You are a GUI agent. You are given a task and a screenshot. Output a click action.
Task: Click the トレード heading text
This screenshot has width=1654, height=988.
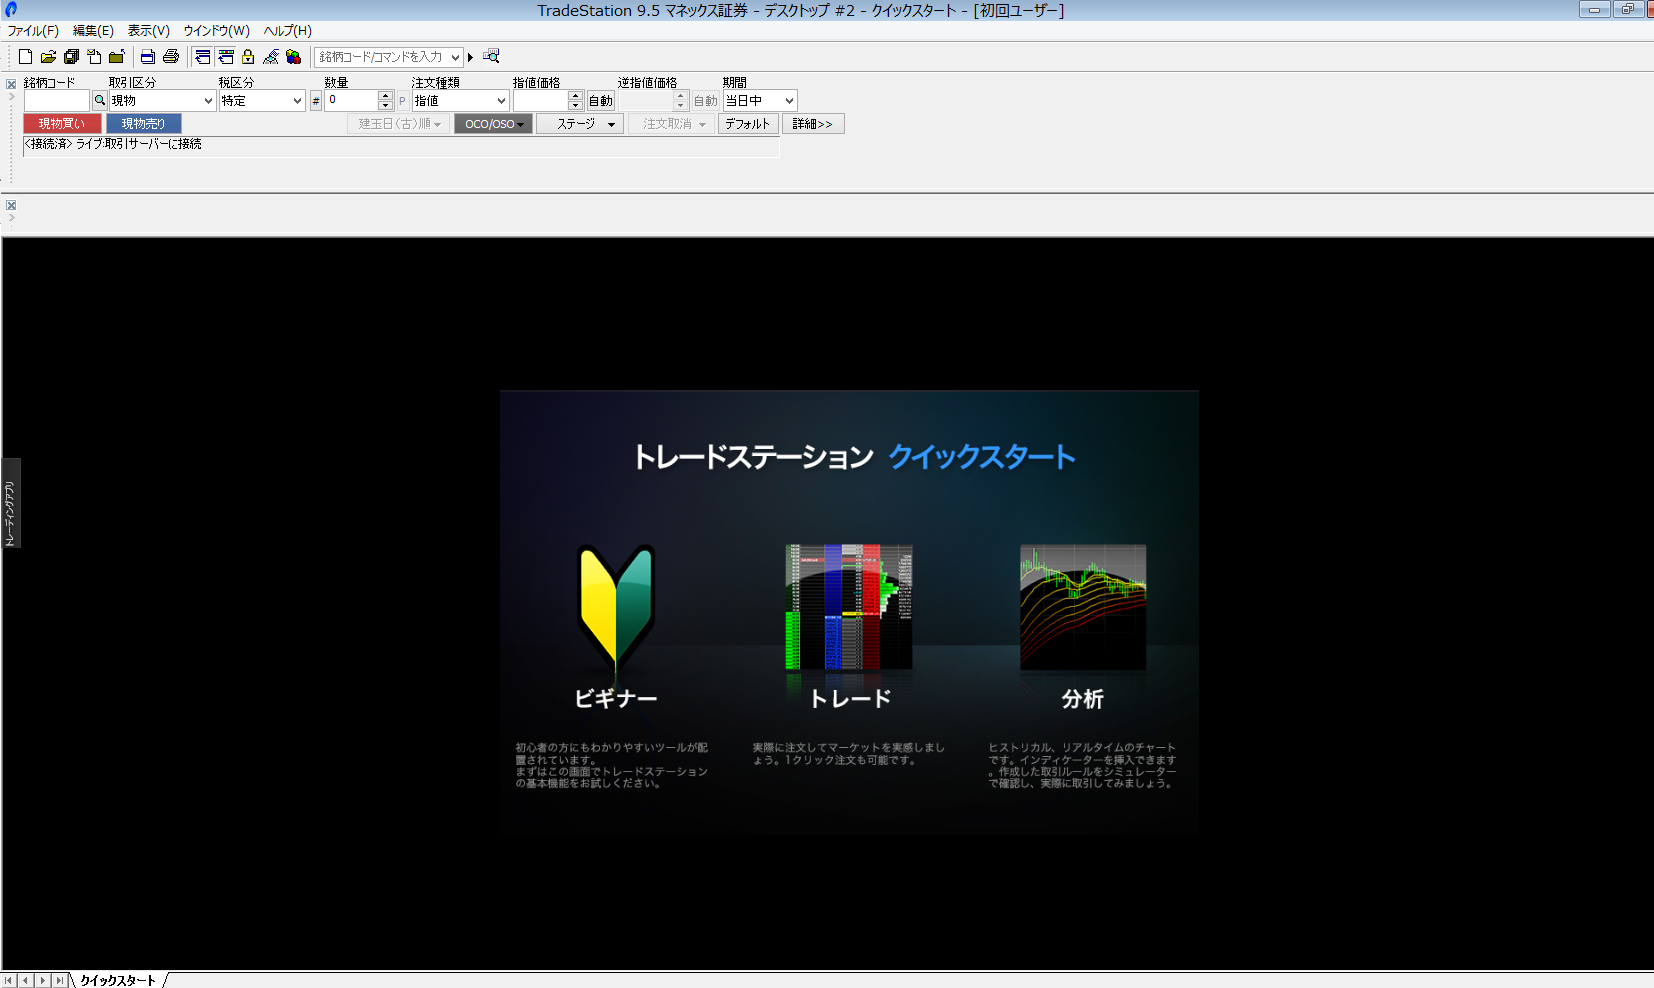[x=850, y=699]
